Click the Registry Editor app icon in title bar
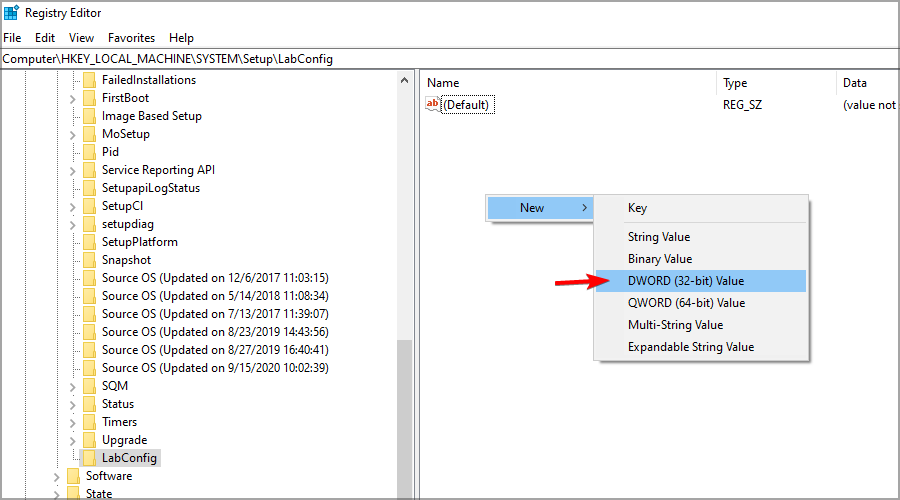Viewport: 900px width, 500px height. (10, 13)
